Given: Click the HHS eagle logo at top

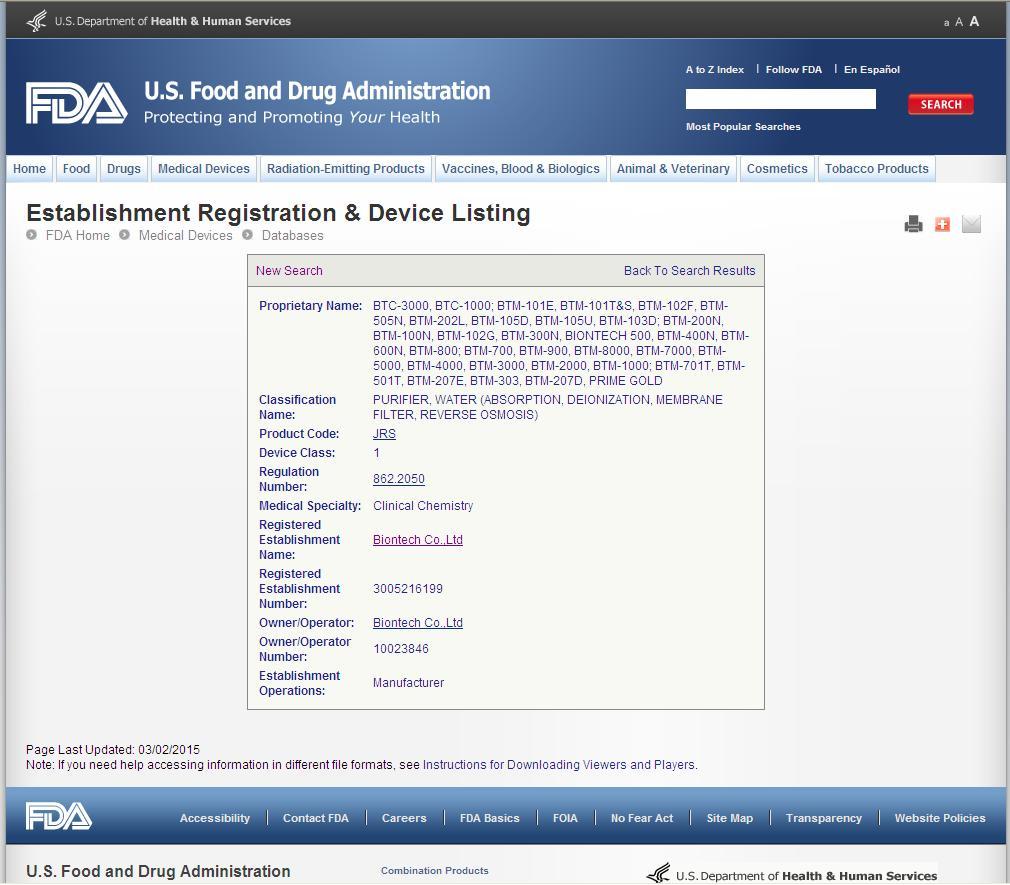Looking at the screenshot, I should pyautogui.click(x=37, y=20).
